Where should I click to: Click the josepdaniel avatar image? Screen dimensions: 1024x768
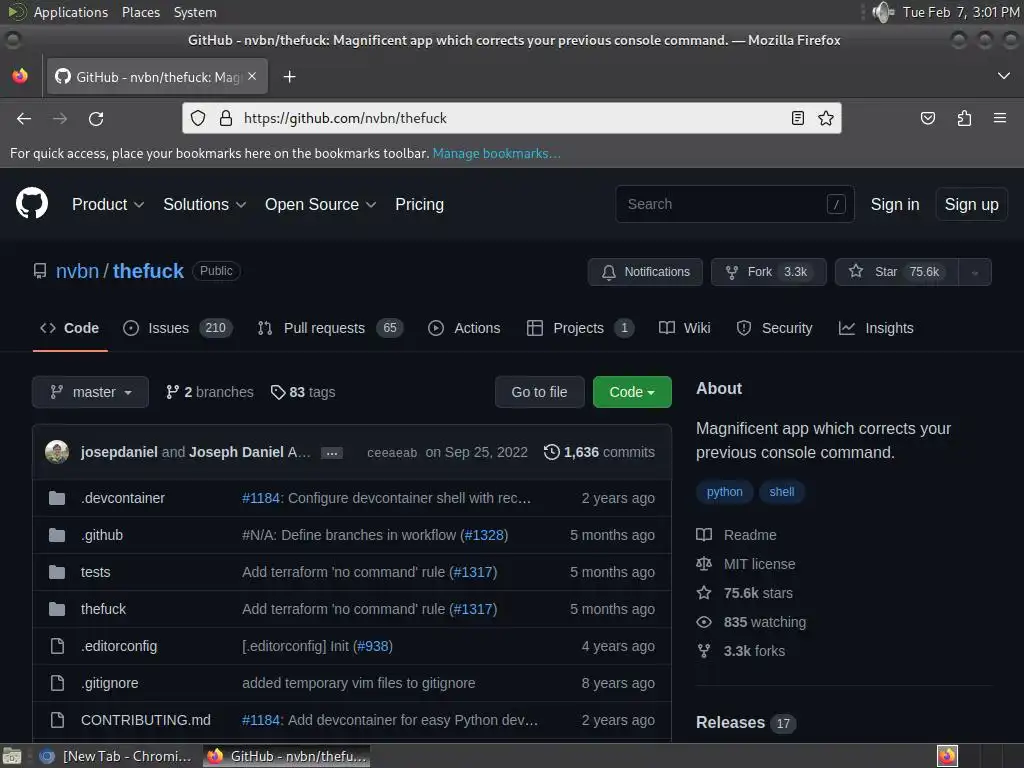tap(57, 452)
